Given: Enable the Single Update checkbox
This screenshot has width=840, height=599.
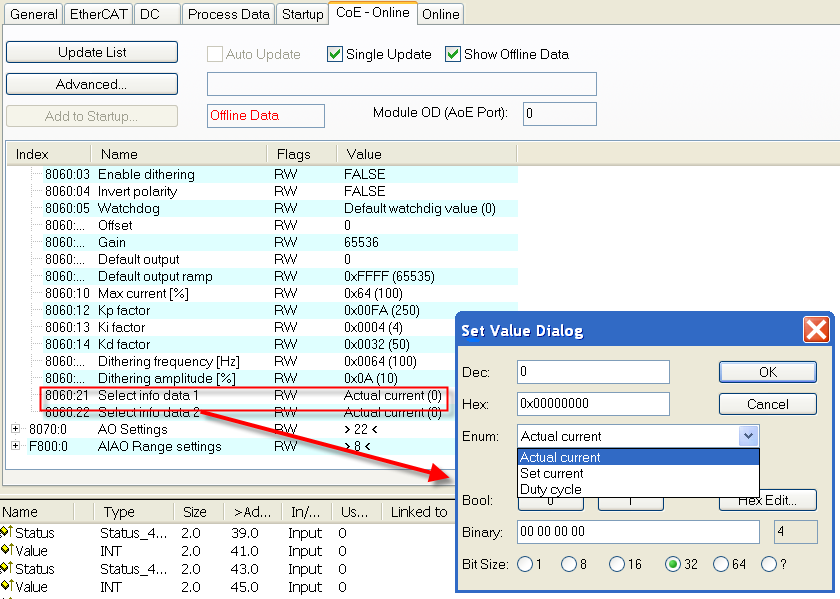Looking at the screenshot, I should pyautogui.click(x=335, y=54).
